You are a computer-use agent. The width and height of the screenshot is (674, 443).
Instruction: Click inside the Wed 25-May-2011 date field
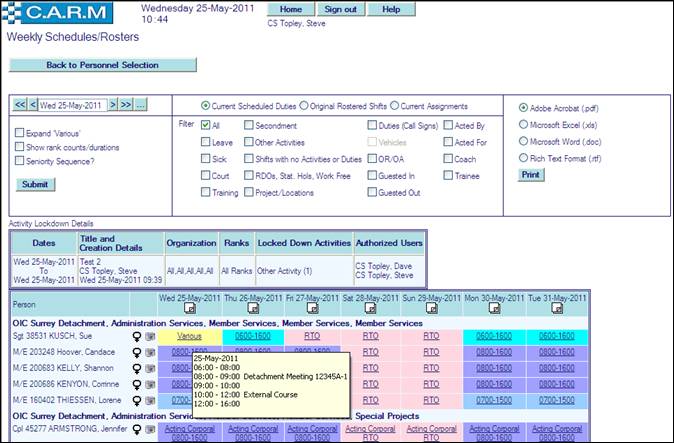point(74,105)
